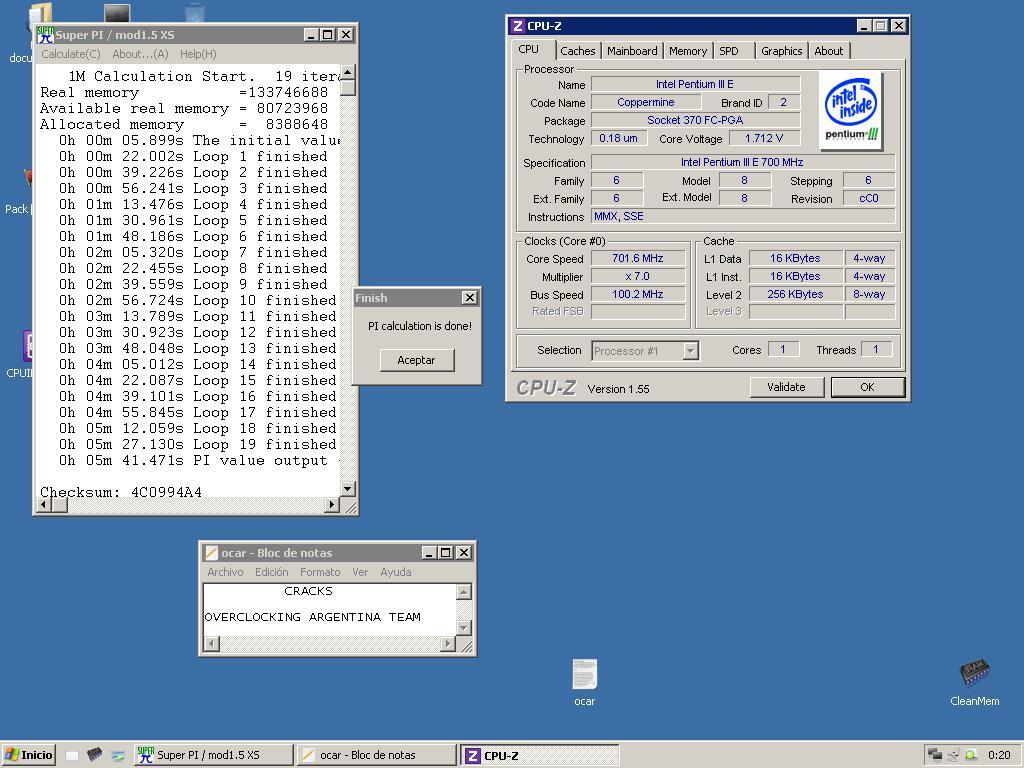Open Ver menu in Bloc de notas

click(x=360, y=572)
